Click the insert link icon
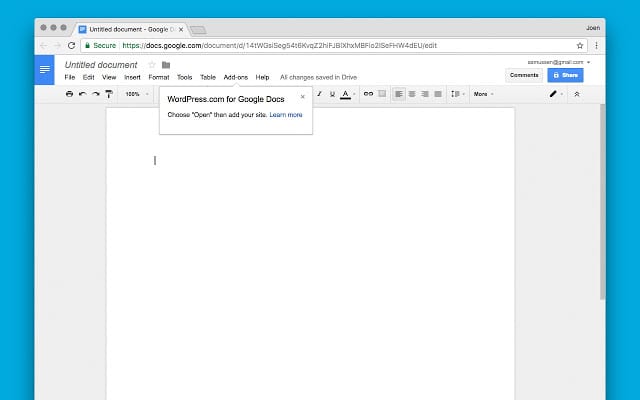This screenshot has width=640, height=400. 368,94
